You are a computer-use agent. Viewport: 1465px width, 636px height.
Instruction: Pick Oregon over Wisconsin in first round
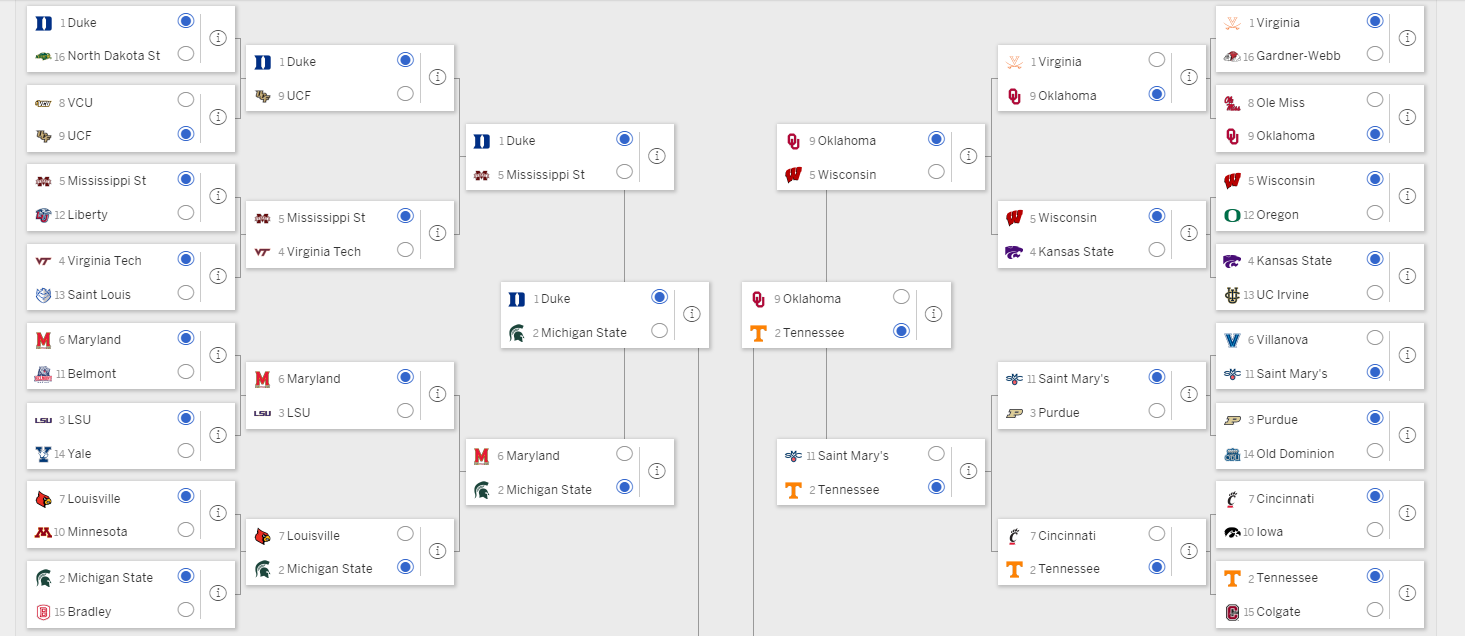click(x=1375, y=212)
